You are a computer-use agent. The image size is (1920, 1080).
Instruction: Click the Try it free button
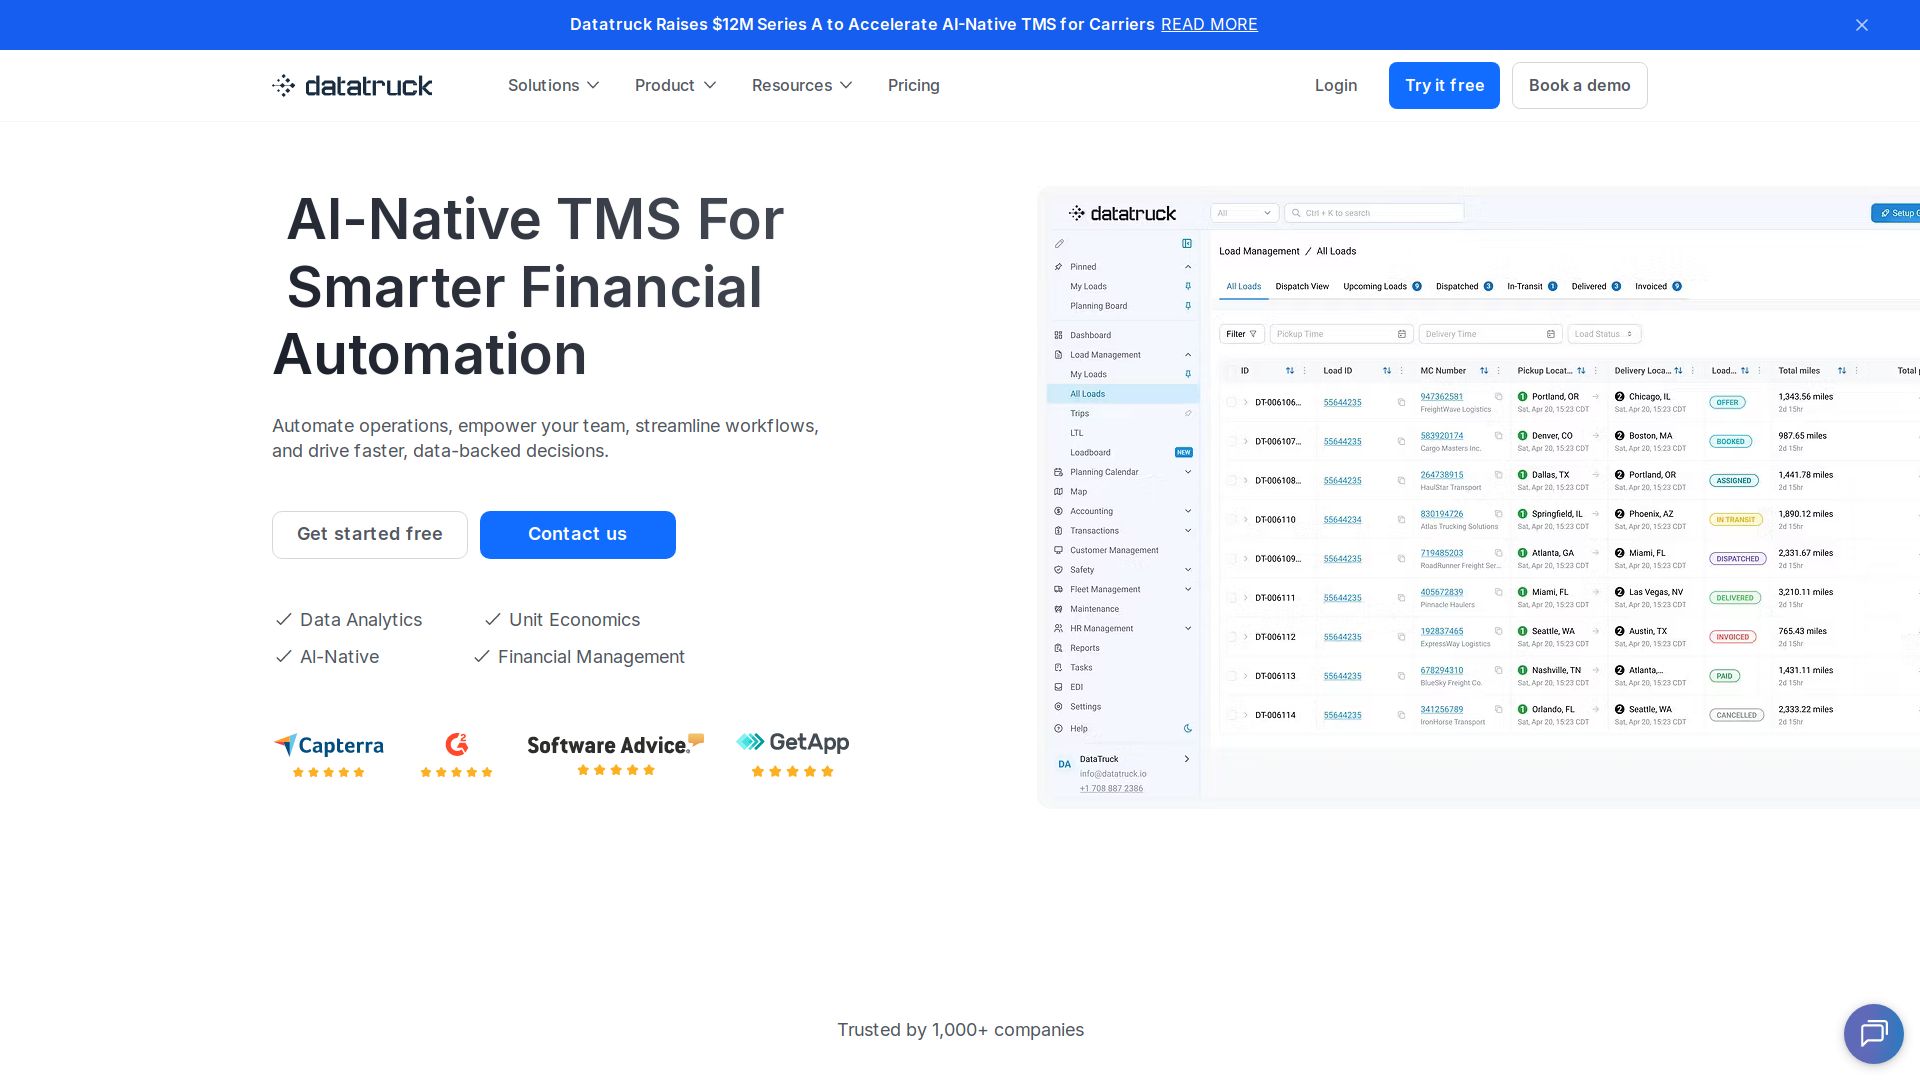1444,85
